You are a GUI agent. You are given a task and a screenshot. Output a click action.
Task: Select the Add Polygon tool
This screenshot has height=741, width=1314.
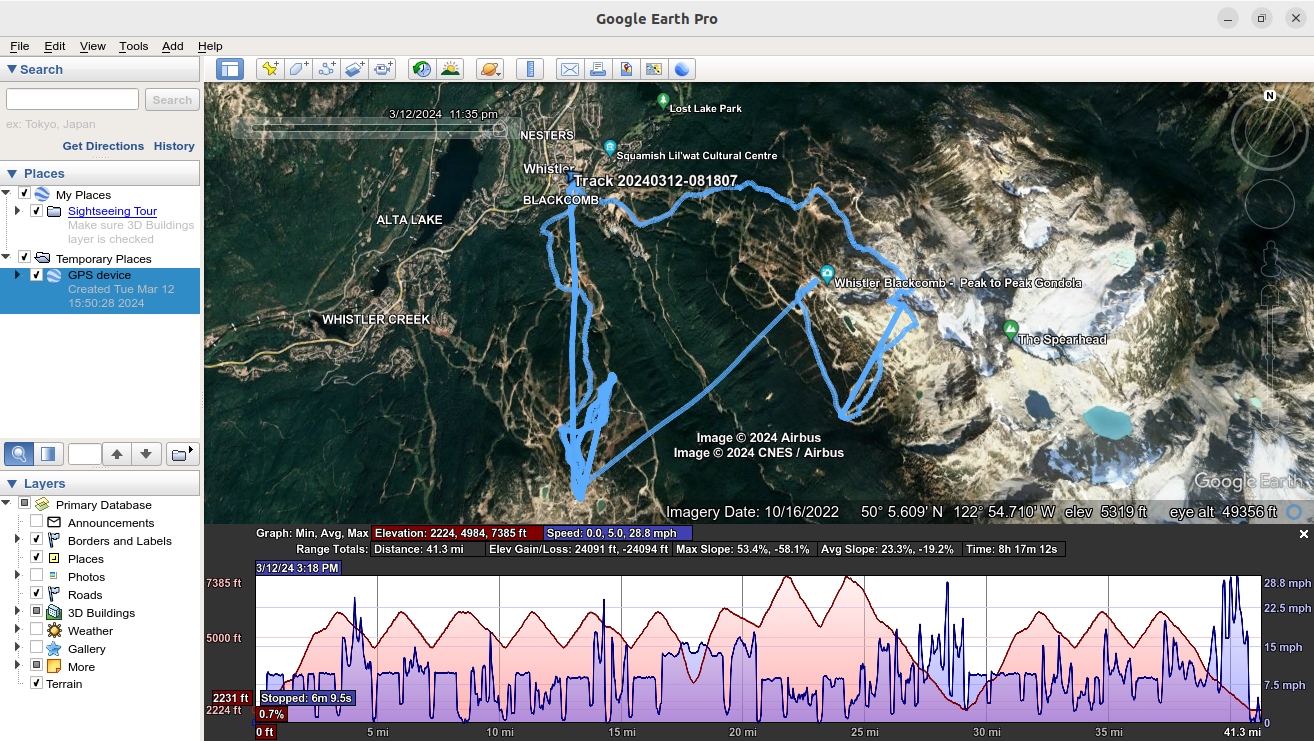click(x=298, y=69)
